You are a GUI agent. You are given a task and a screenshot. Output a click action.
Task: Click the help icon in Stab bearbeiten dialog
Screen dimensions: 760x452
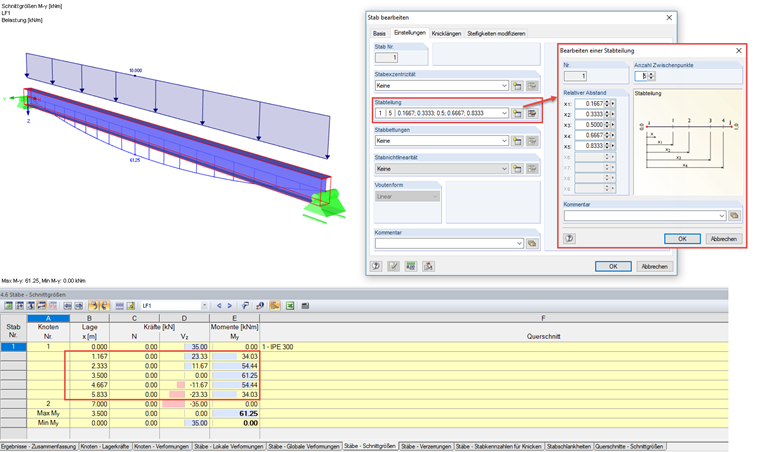pyautogui.click(x=376, y=266)
